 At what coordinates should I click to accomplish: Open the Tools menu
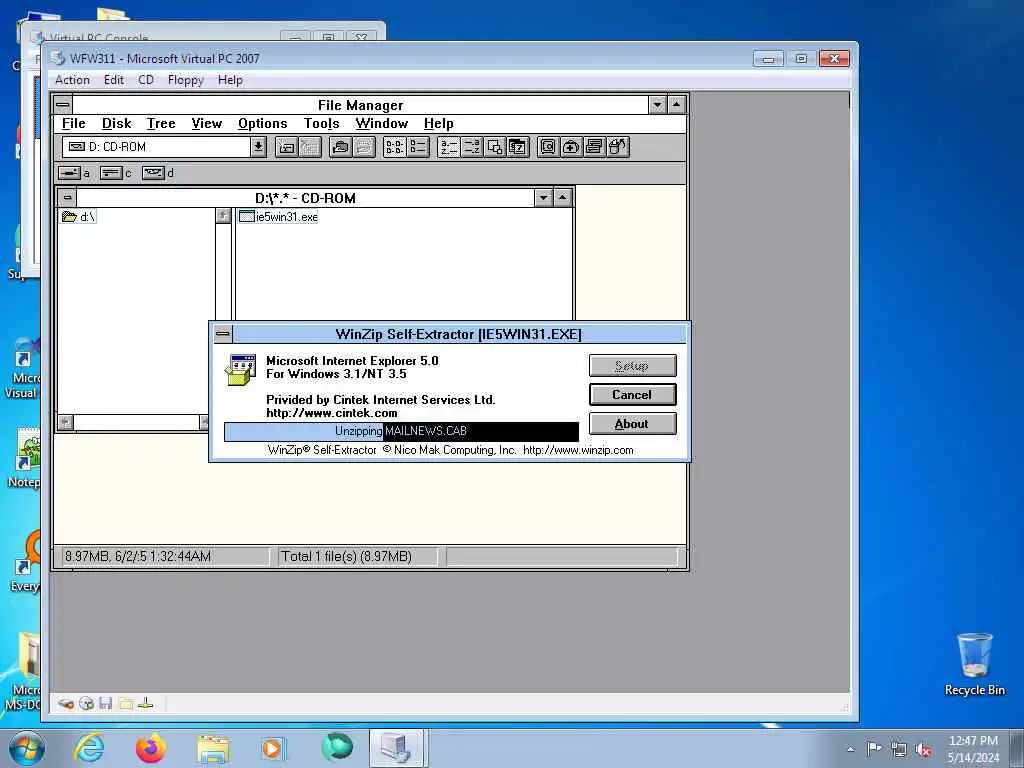(321, 123)
